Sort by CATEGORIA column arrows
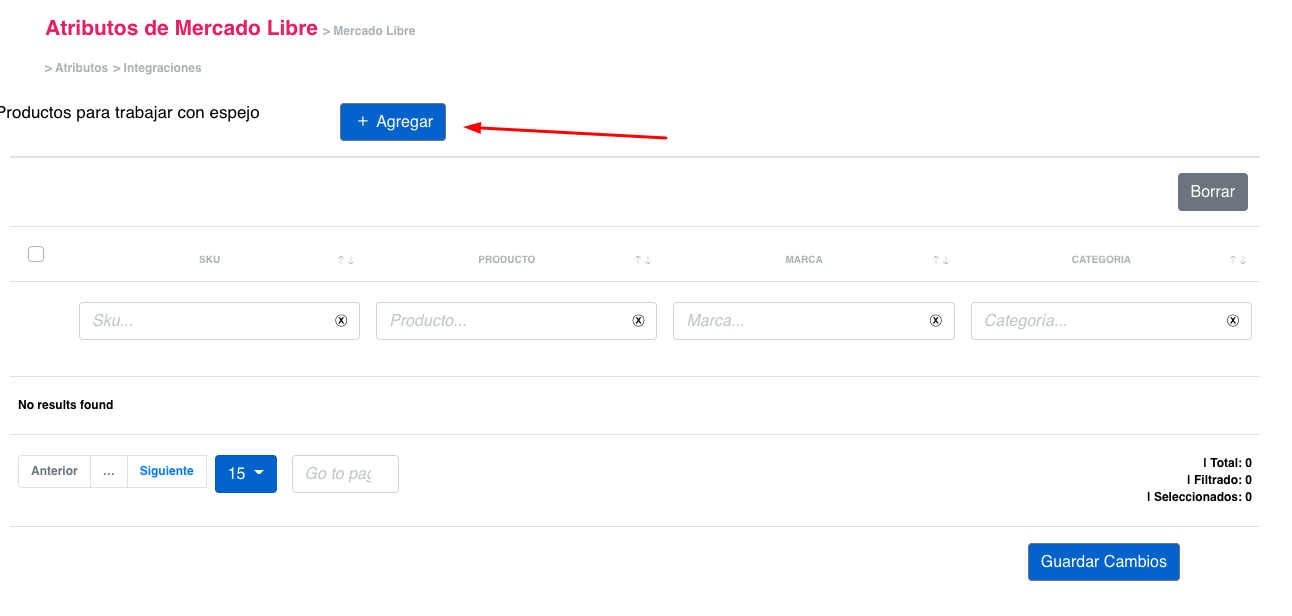Image resolution: width=1292 pixels, height=616 pixels. 1239,260
